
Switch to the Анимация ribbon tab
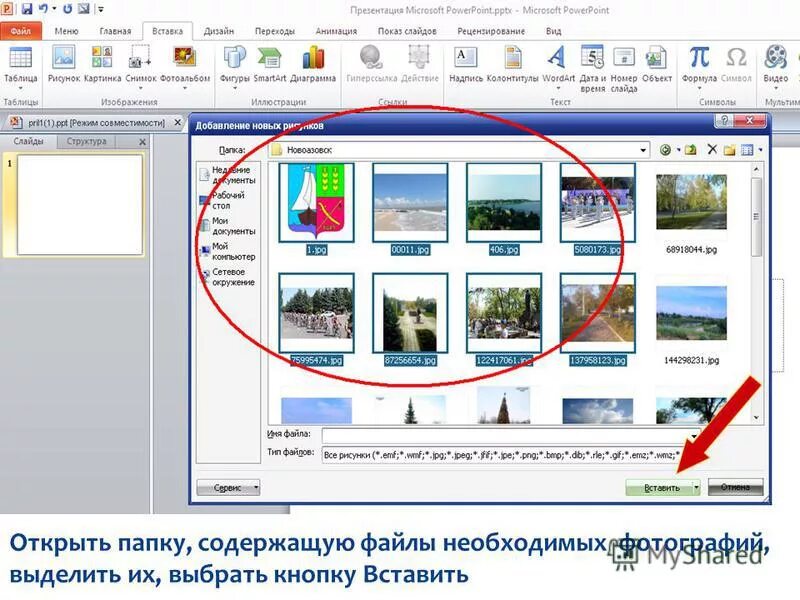point(336,31)
